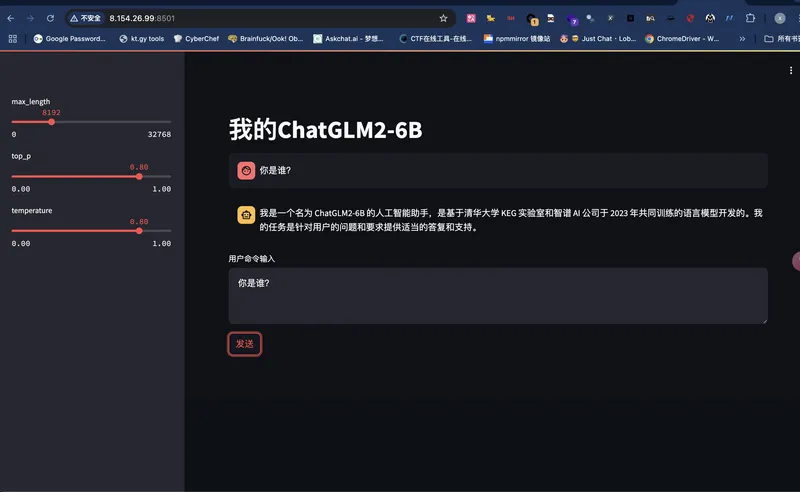Open the green X extension icon
Image resolution: width=800 pixels, height=492 pixels.
610,18
